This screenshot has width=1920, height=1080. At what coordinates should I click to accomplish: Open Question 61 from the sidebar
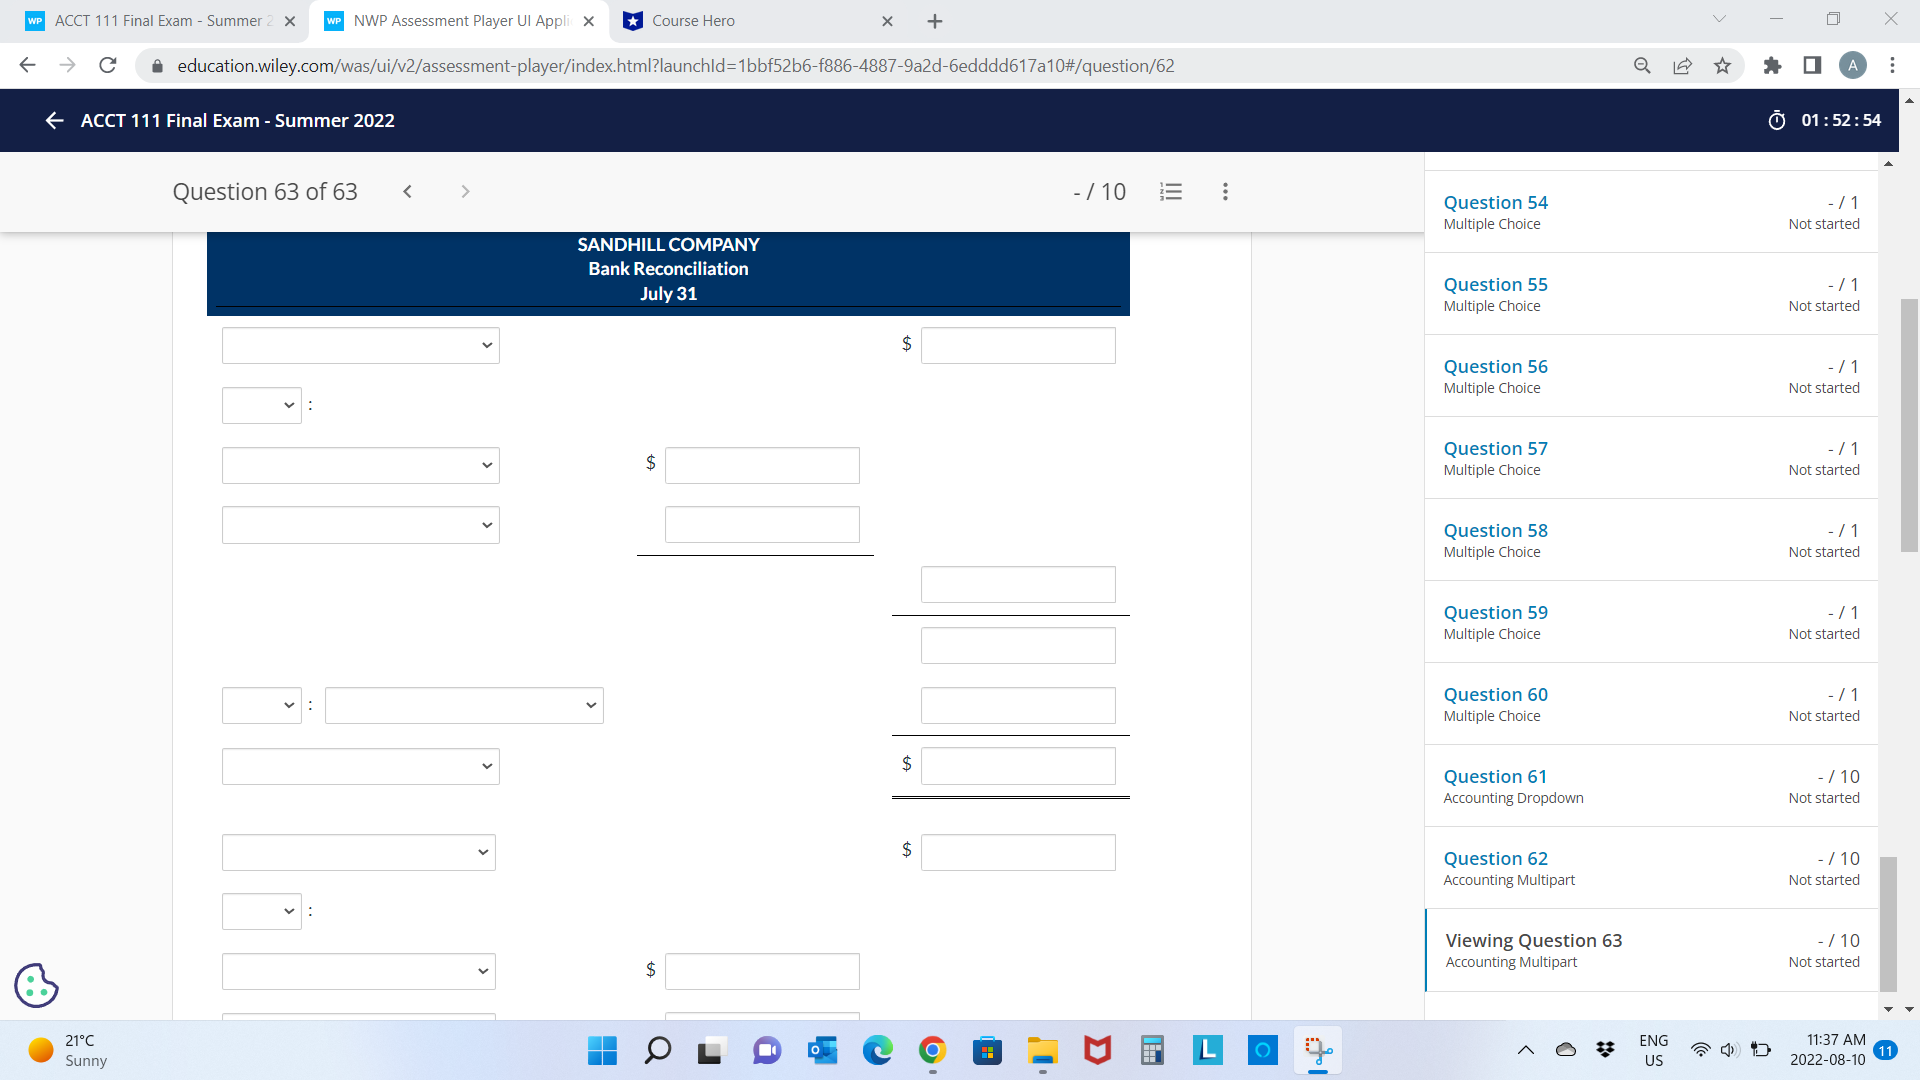pos(1494,776)
